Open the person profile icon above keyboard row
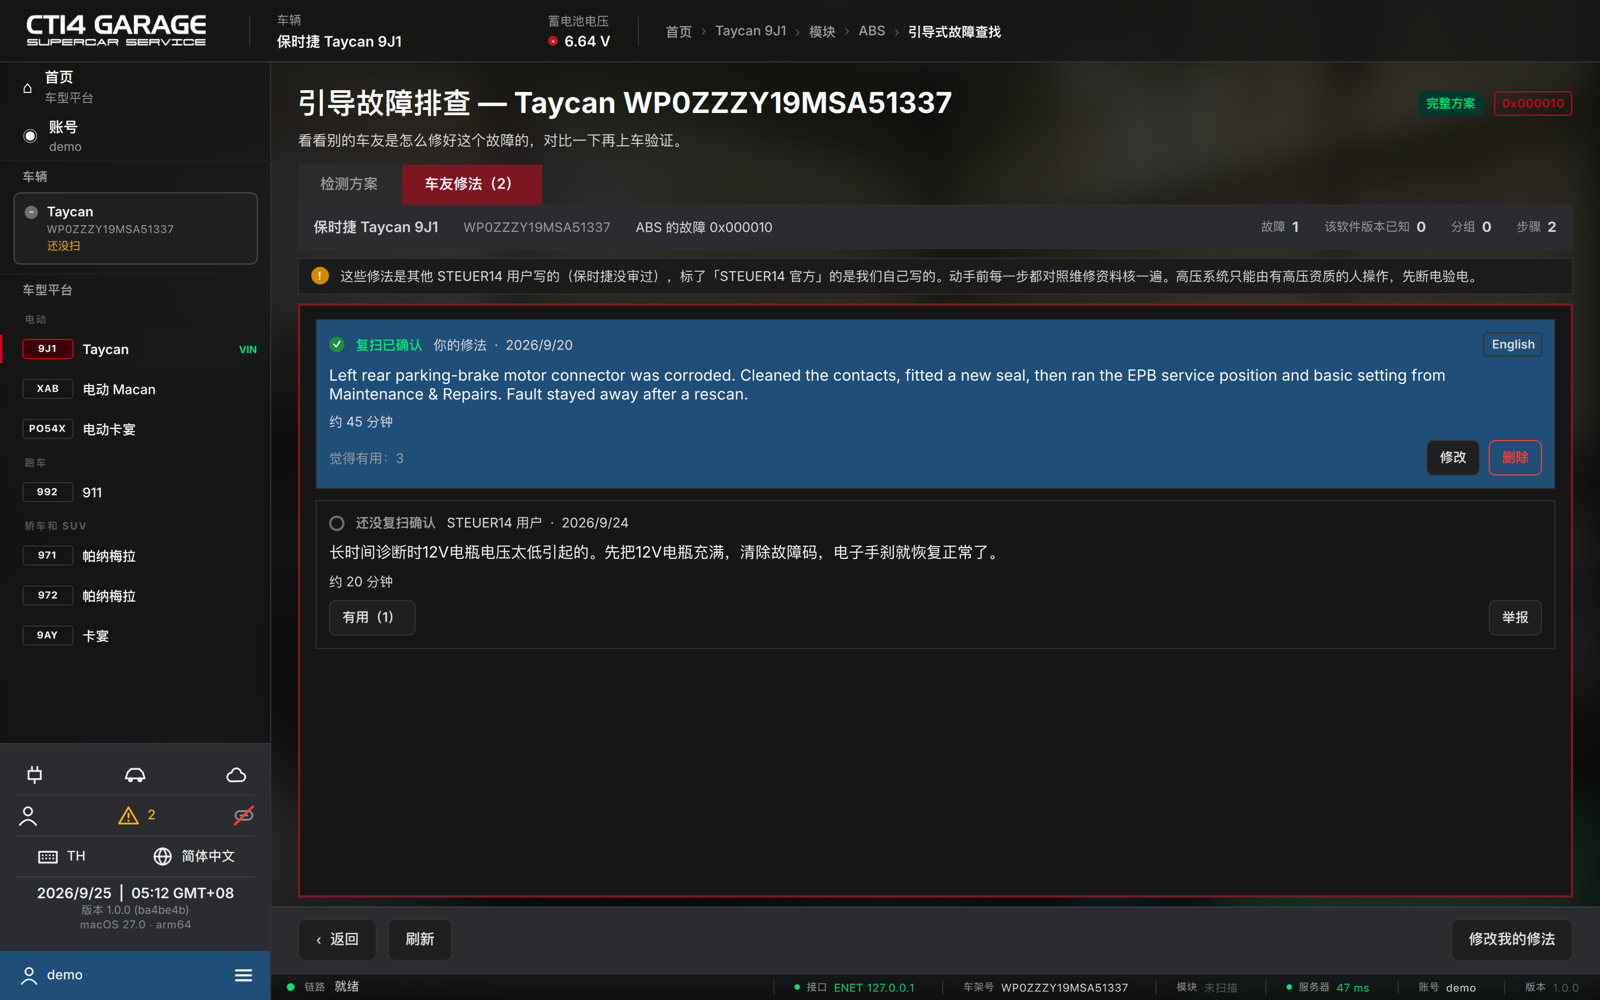 point(28,816)
